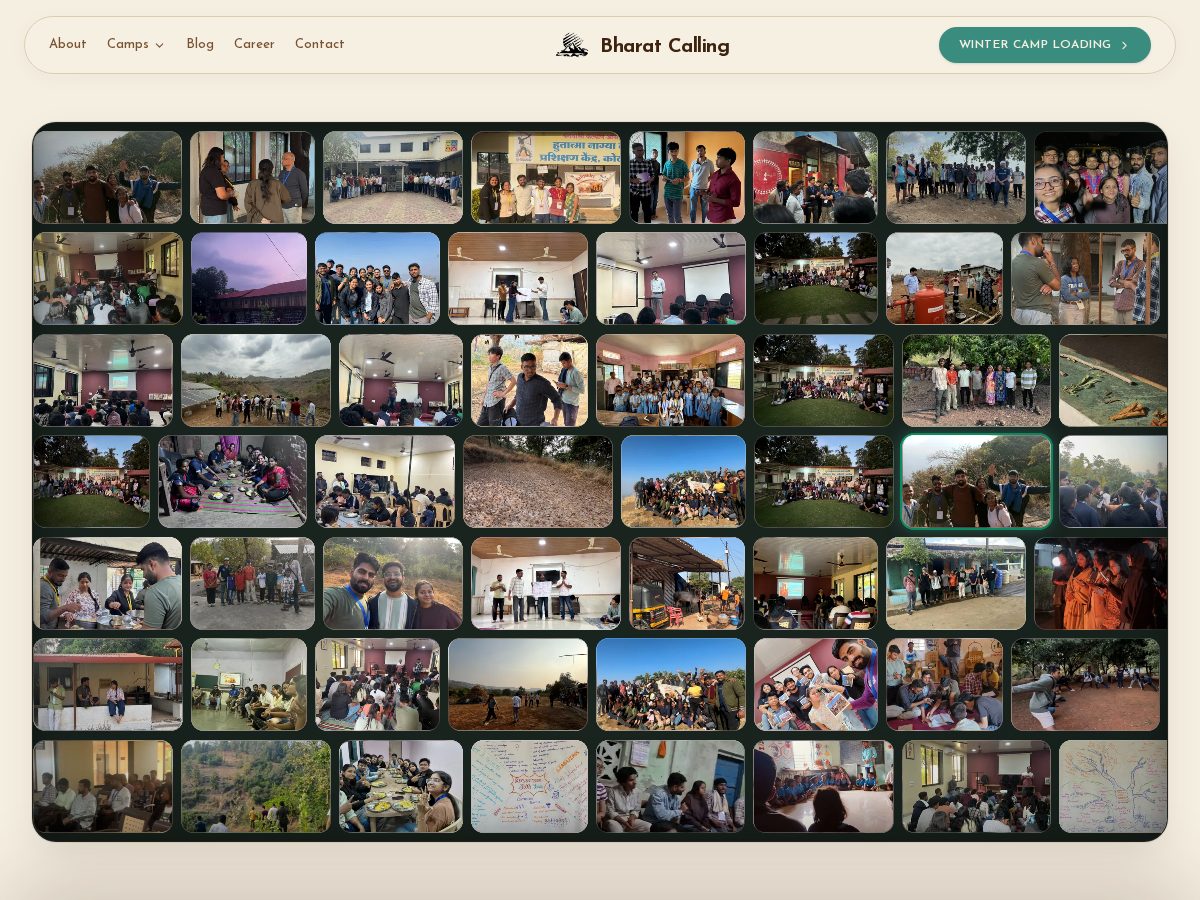Open photo of purple sunset sky
This screenshot has height=900, width=1200.
click(x=249, y=278)
